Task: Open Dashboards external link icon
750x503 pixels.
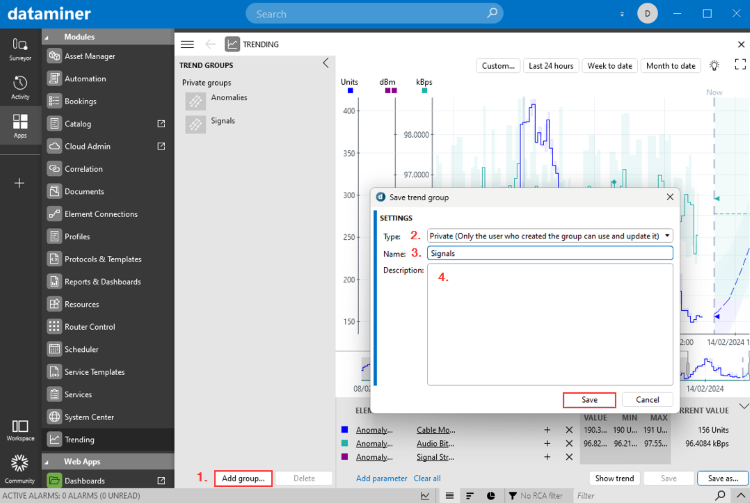Action: 161,481
